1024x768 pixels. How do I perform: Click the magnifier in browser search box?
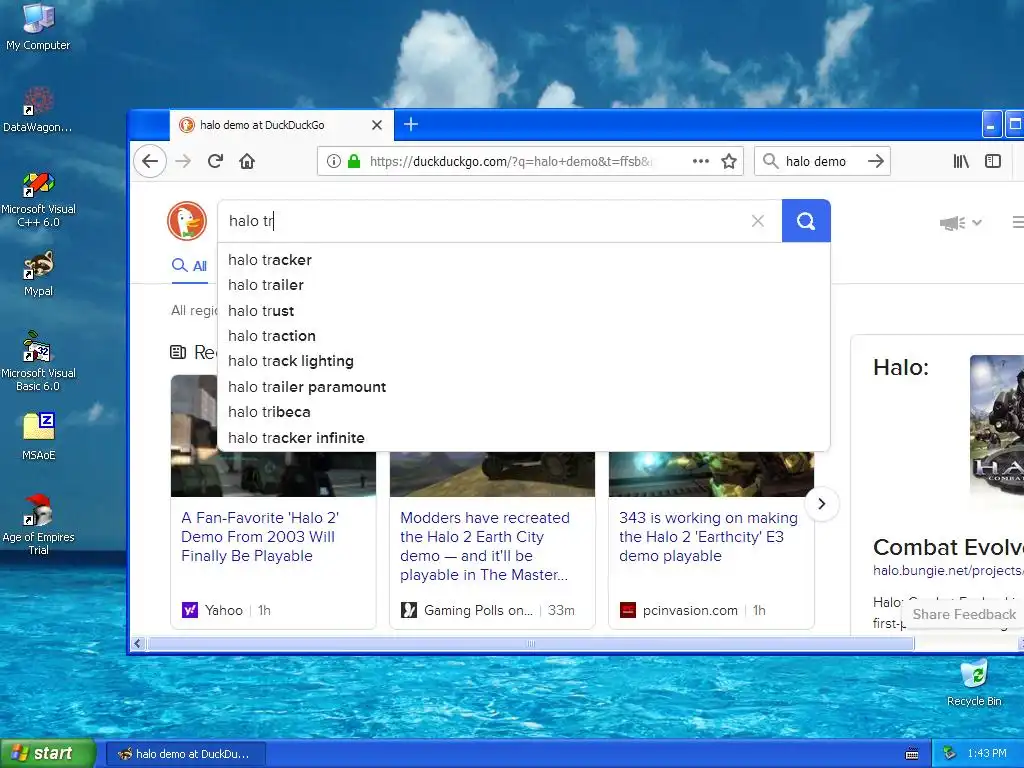pyautogui.click(x=771, y=161)
